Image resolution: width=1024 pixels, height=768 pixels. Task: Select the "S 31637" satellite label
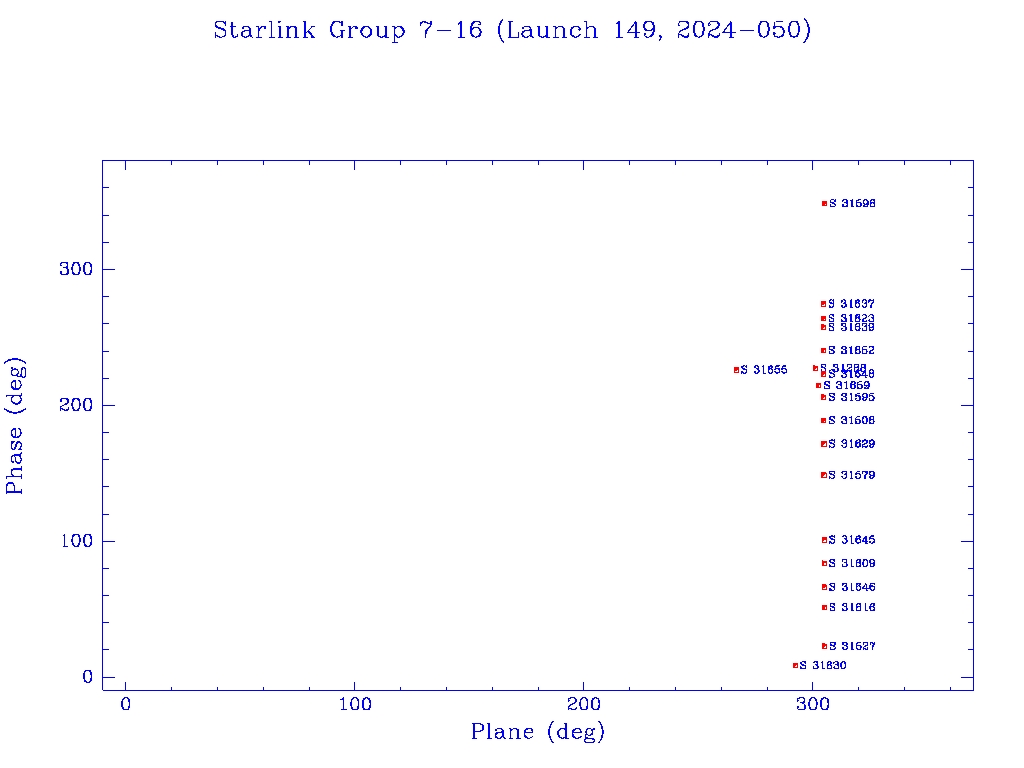[x=851, y=304]
